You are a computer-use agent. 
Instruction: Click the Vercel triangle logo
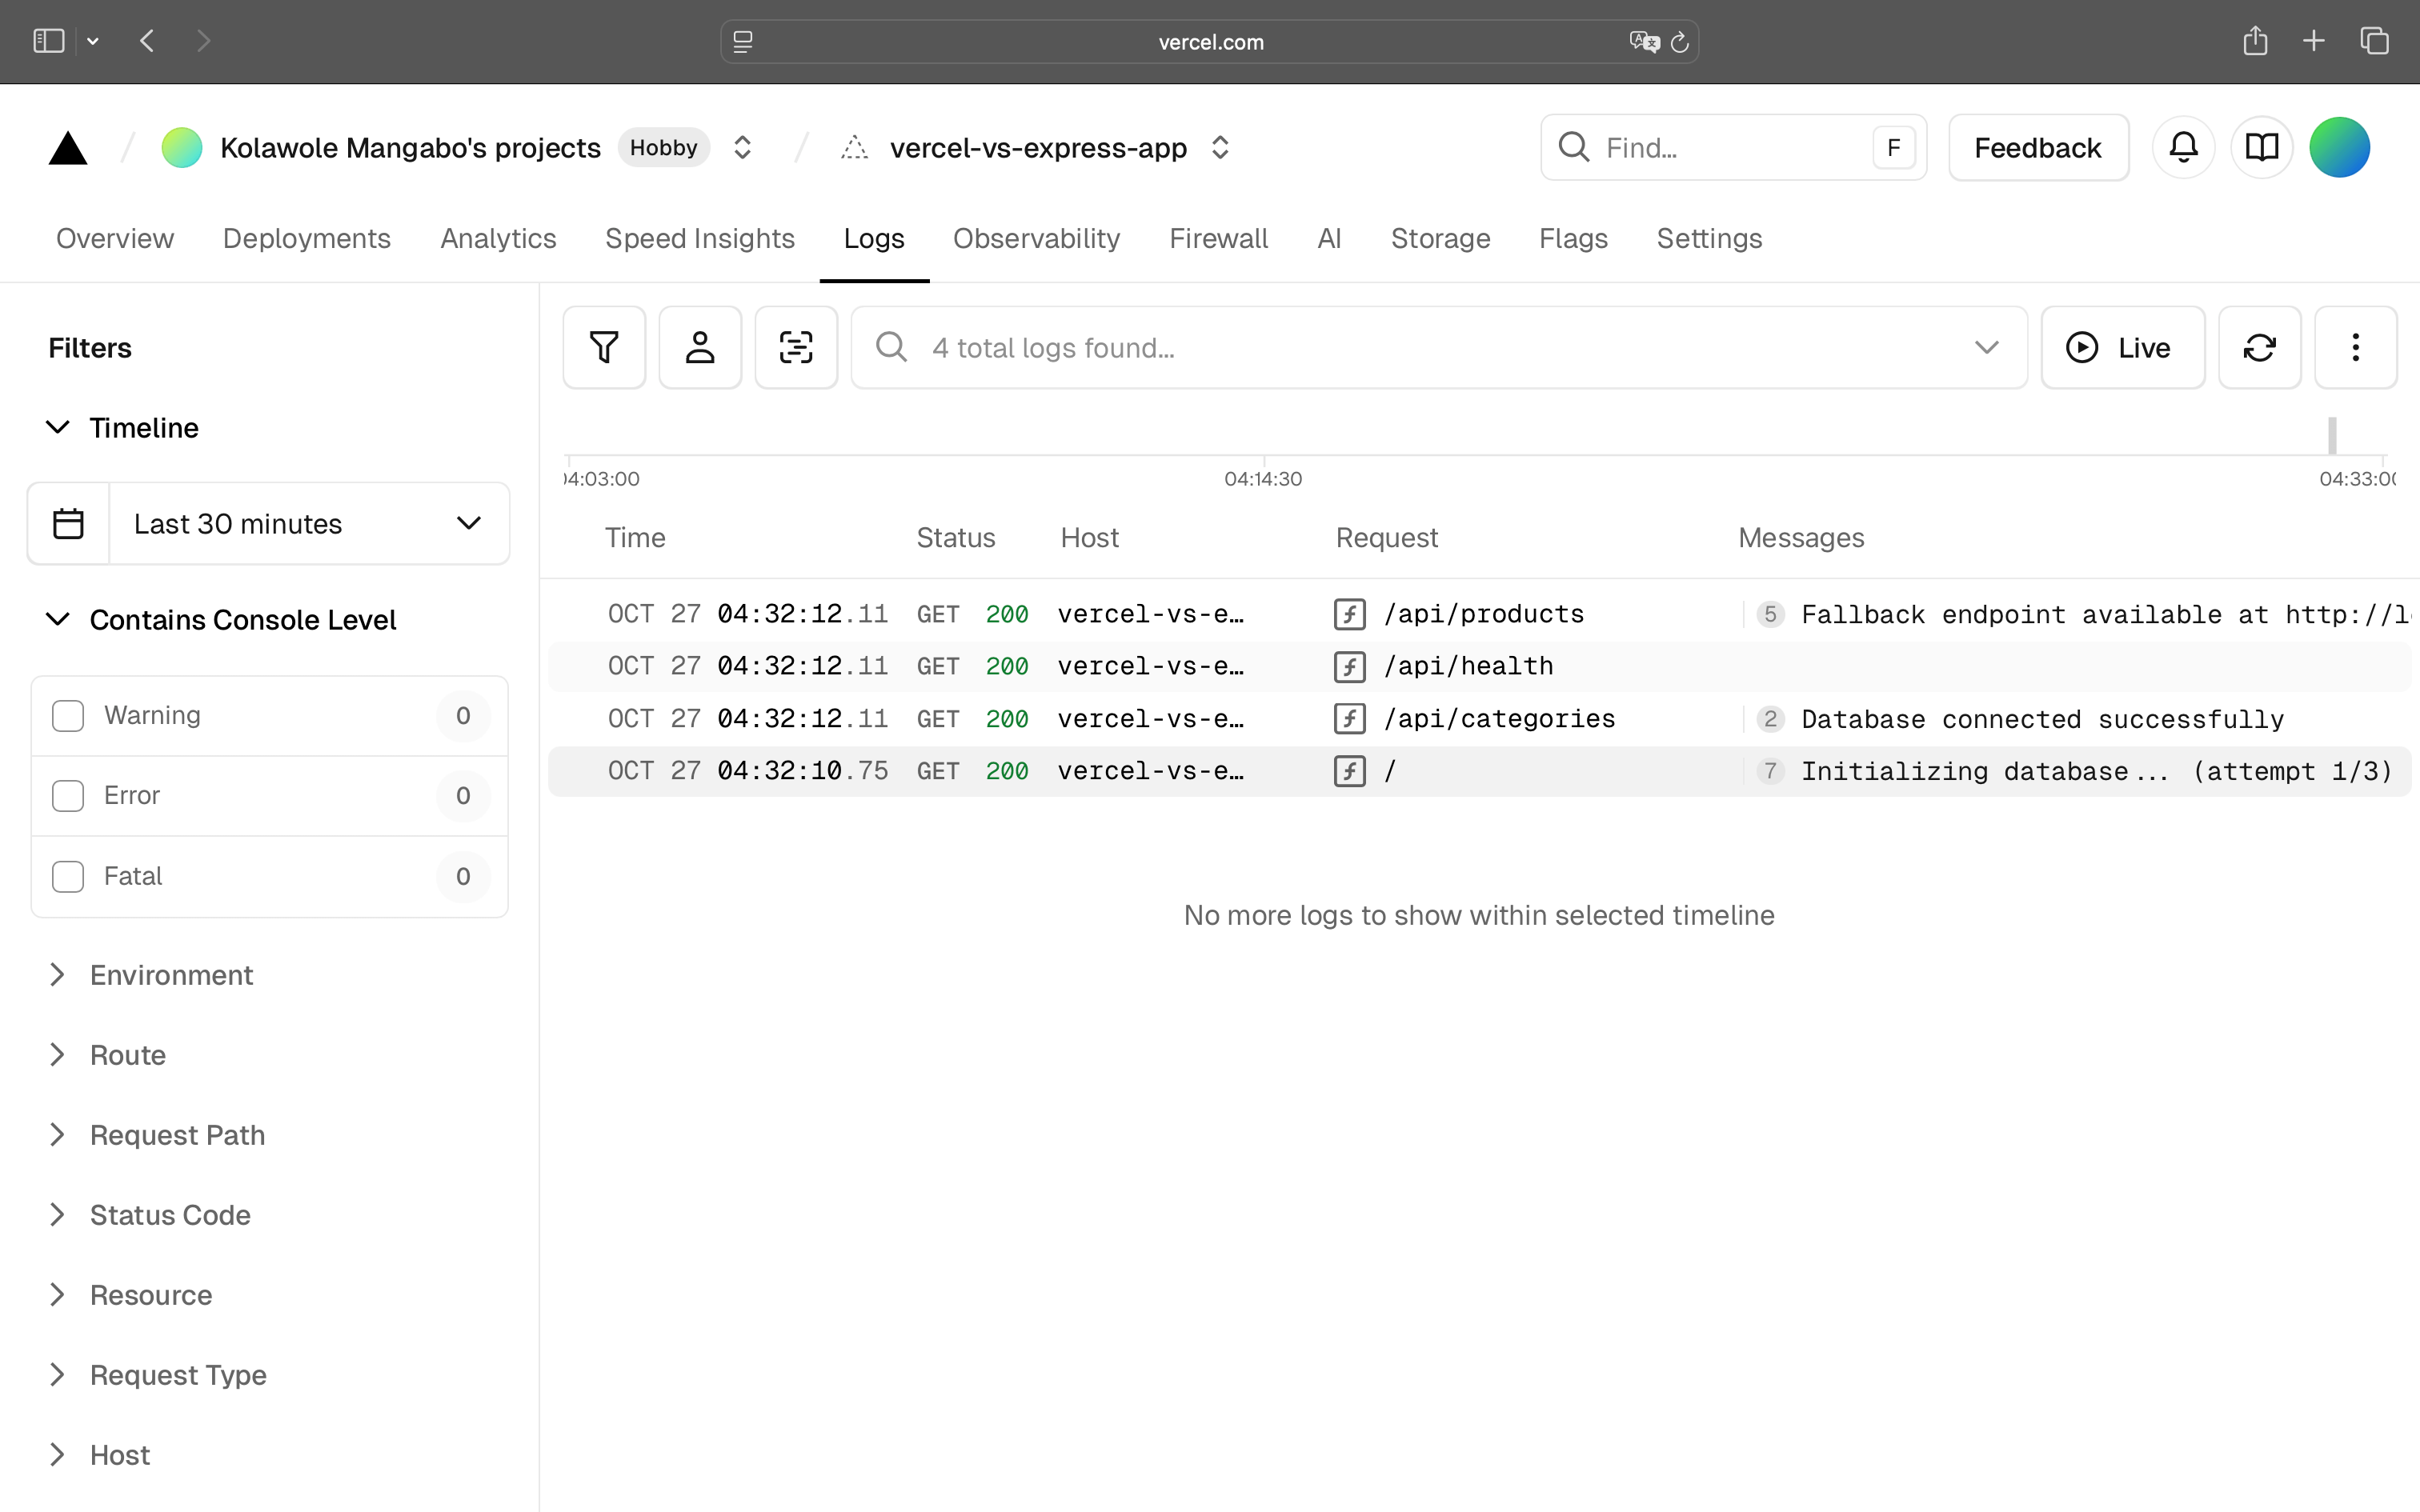[68, 147]
